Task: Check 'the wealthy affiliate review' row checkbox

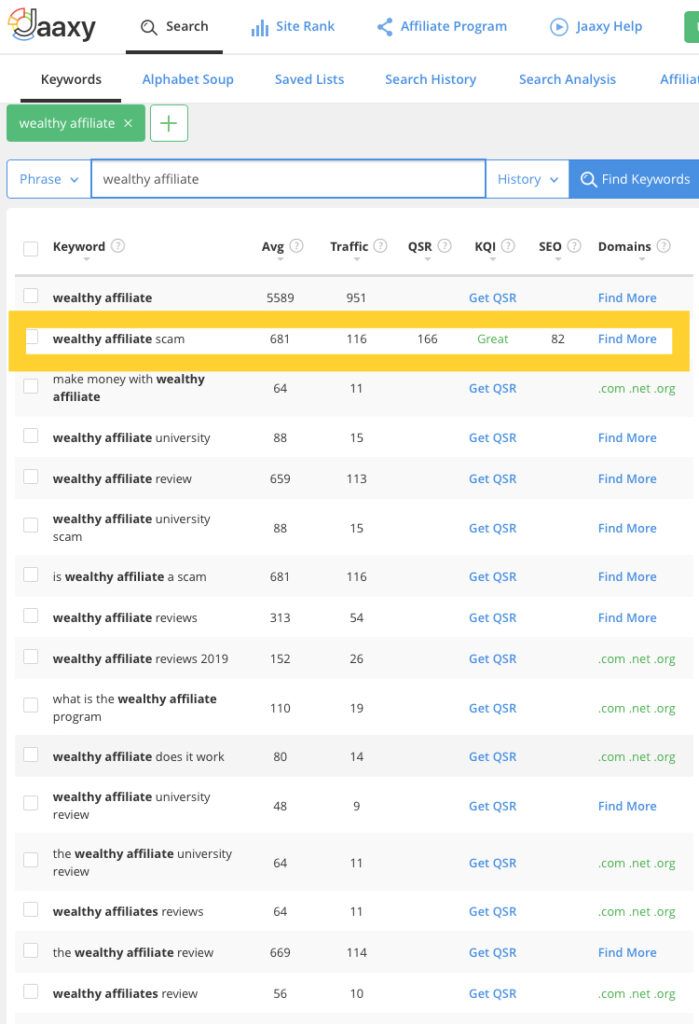Action: click(31, 951)
